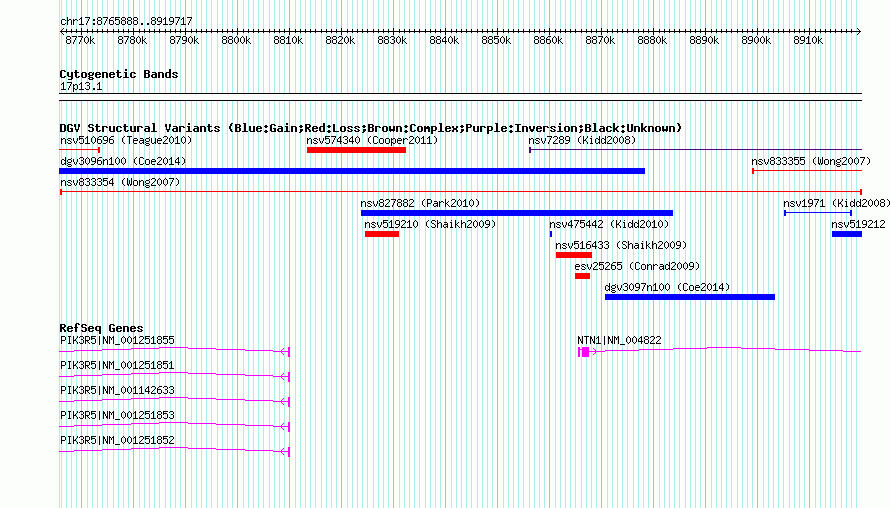Select the blue nsv519212 gain bar

[847, 234]
